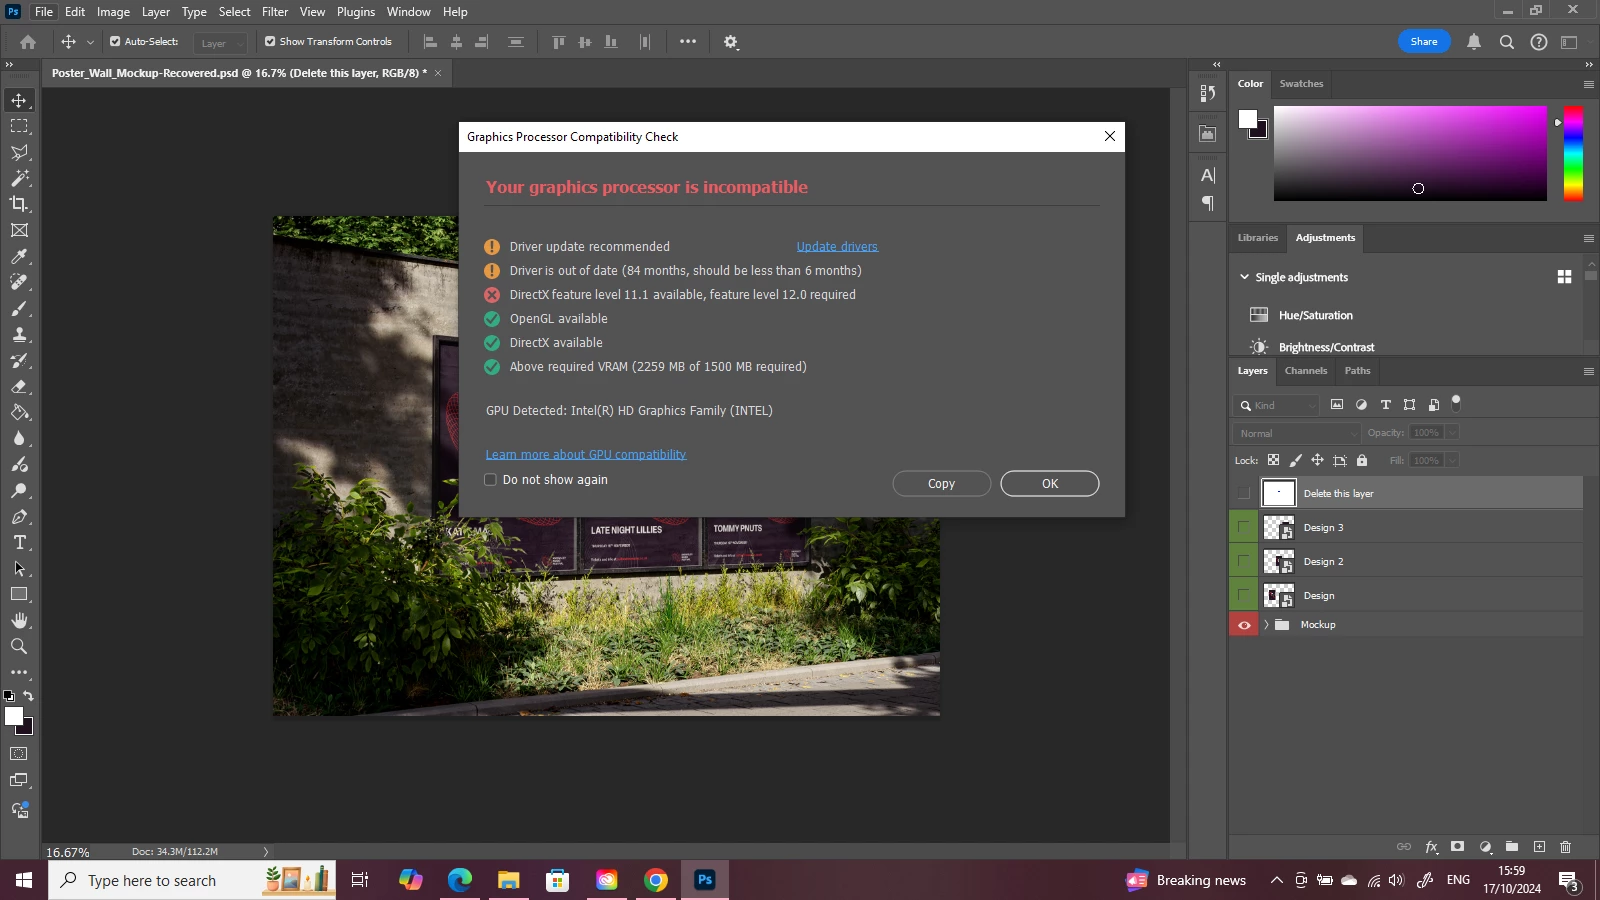Viewport: 1600px width, 900px height.
Task: Open Photoshop notifications bell
Action: point(1474,42)
